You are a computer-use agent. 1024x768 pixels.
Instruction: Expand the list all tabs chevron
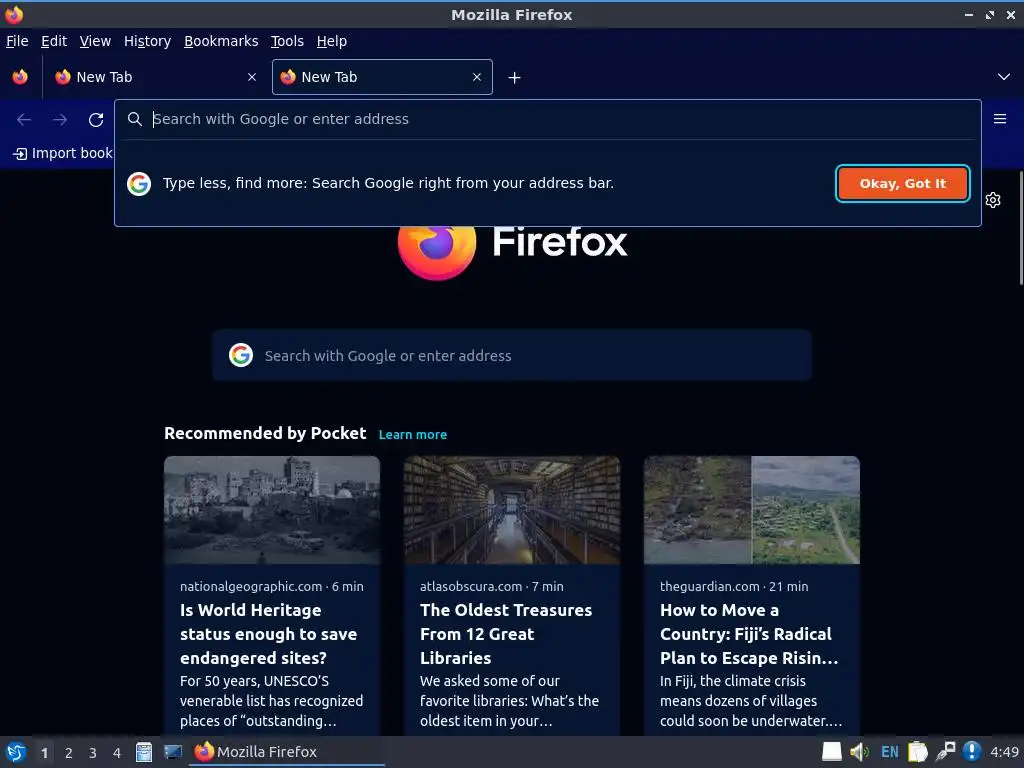click(x=1004, y=77)
